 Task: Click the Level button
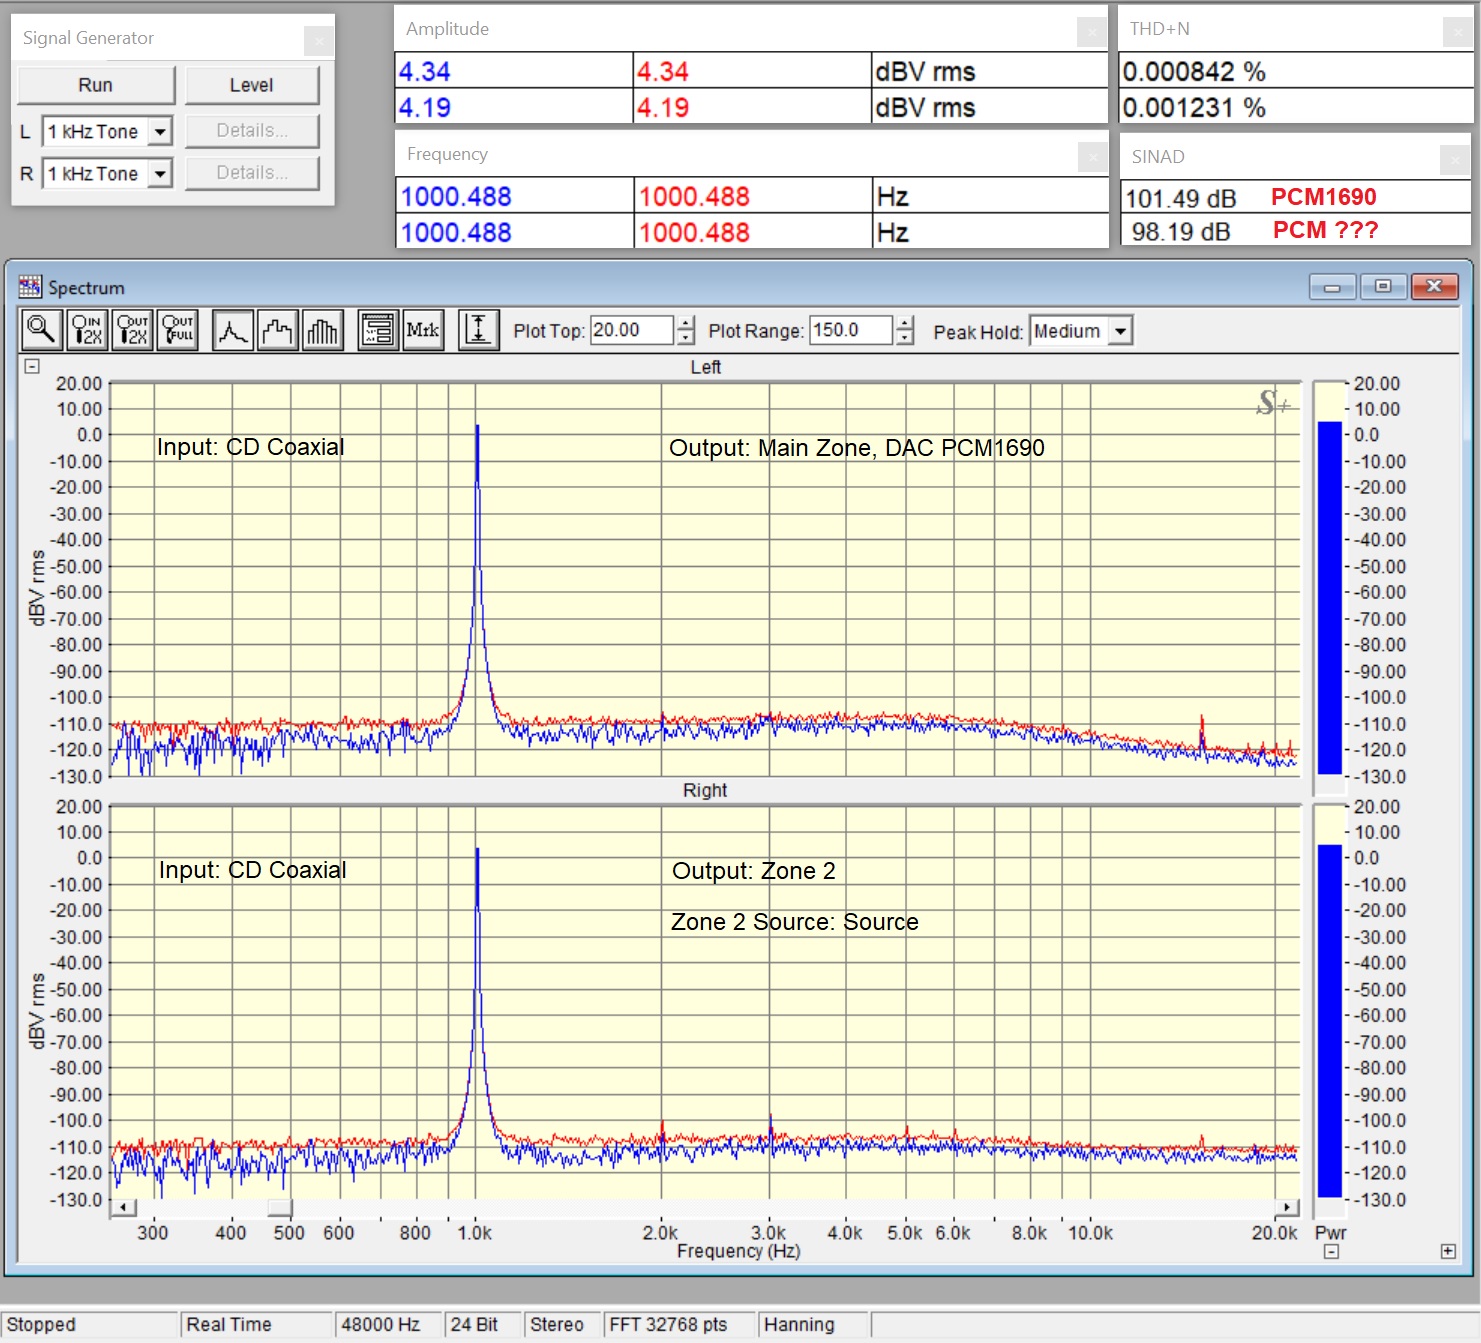tap(252, 85)
